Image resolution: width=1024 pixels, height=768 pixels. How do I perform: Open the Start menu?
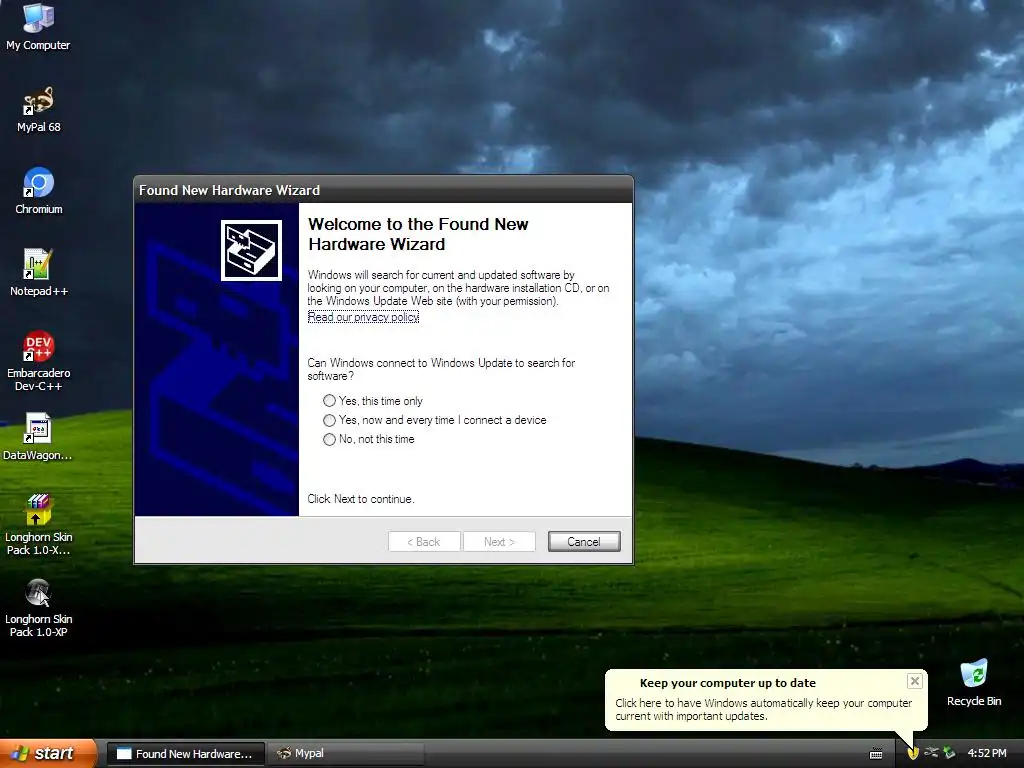point(47,753)
